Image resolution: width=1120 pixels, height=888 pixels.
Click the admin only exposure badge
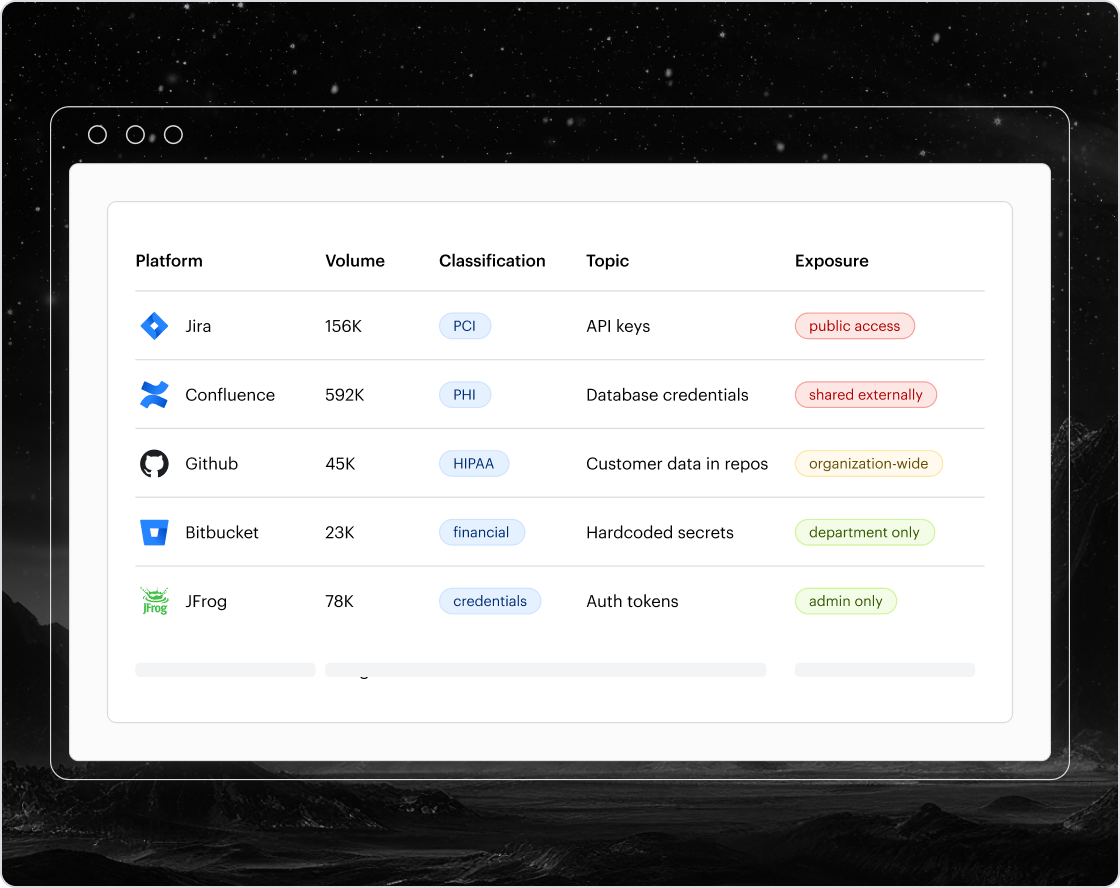click(845, 601)
